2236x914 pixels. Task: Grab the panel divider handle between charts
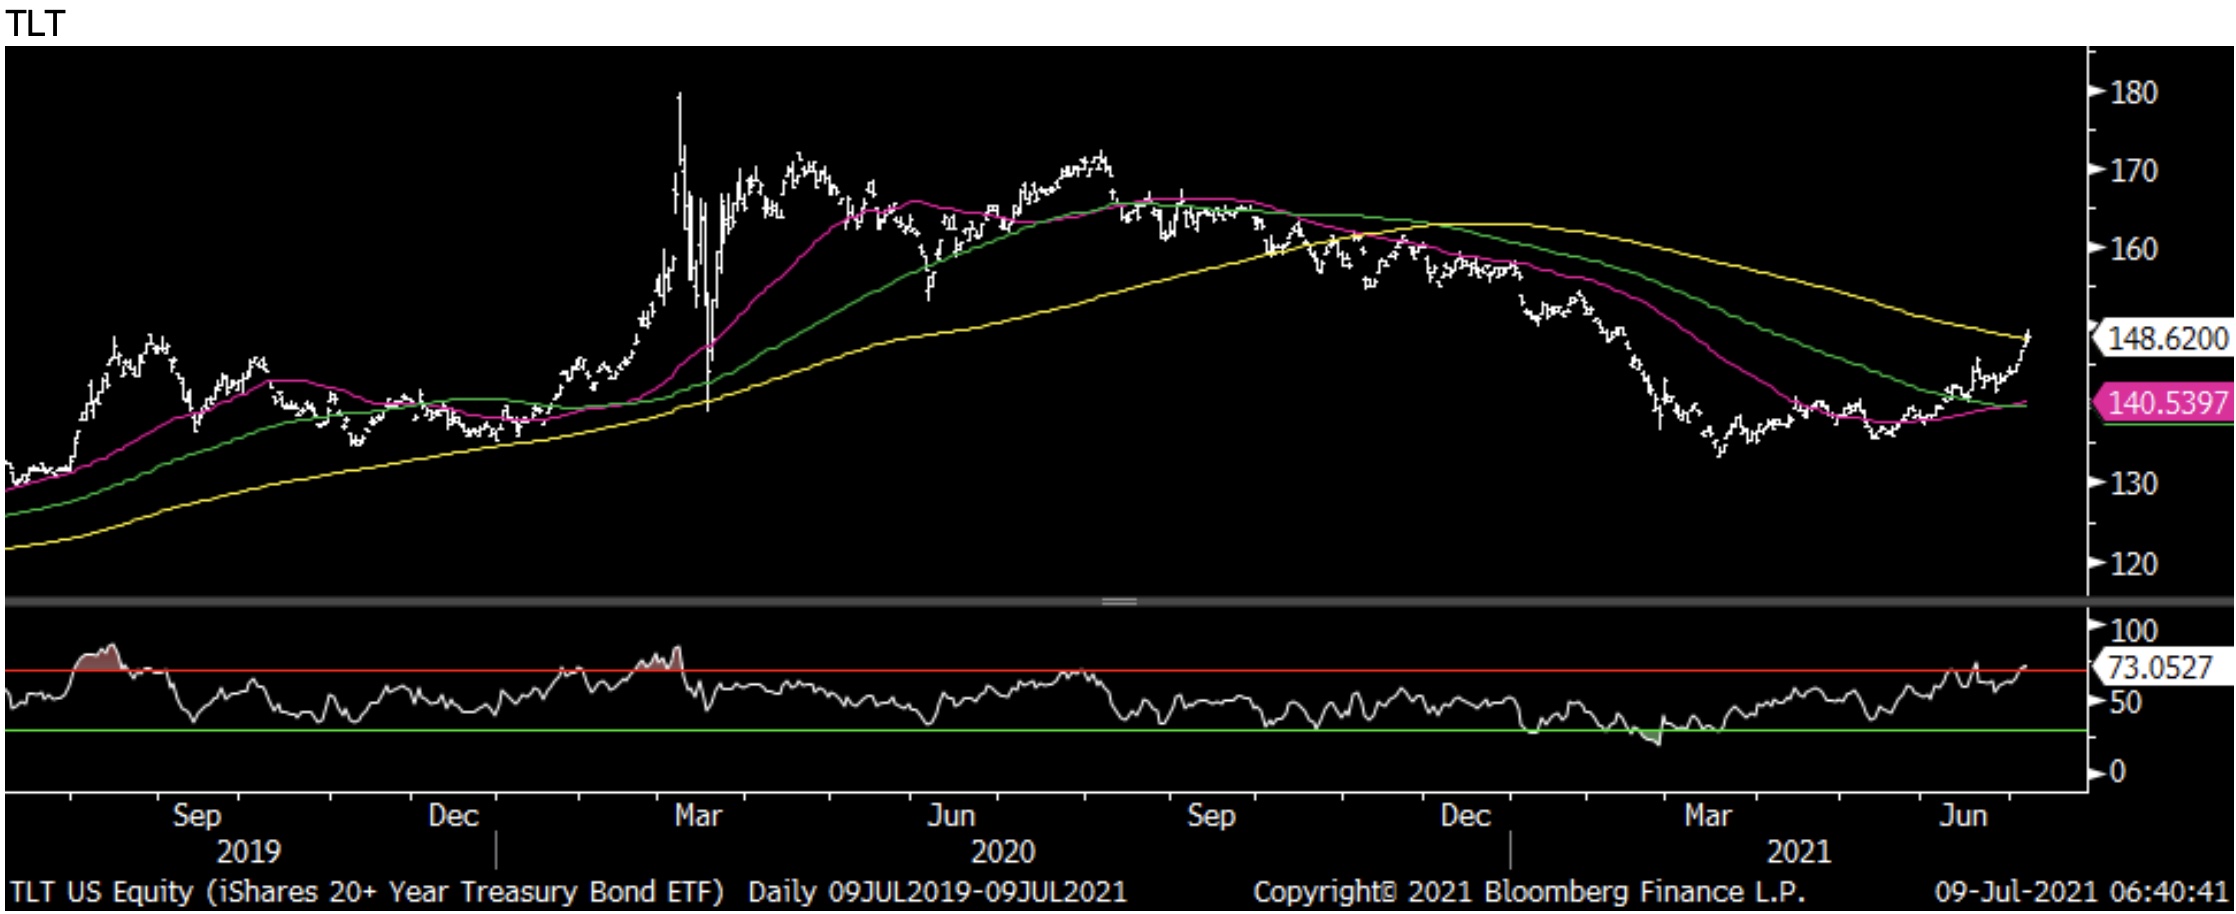[1118, 601]
